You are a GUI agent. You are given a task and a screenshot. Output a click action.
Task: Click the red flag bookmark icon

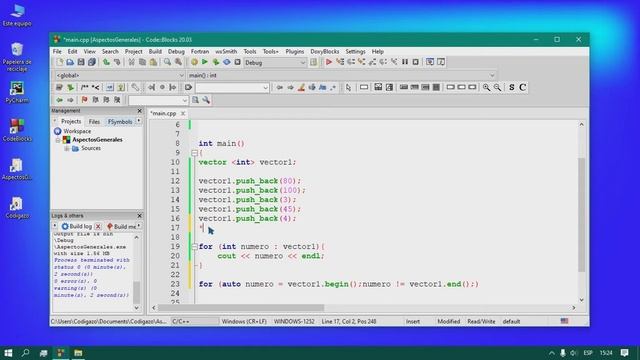pyautogui.click(x=84, y=100)
